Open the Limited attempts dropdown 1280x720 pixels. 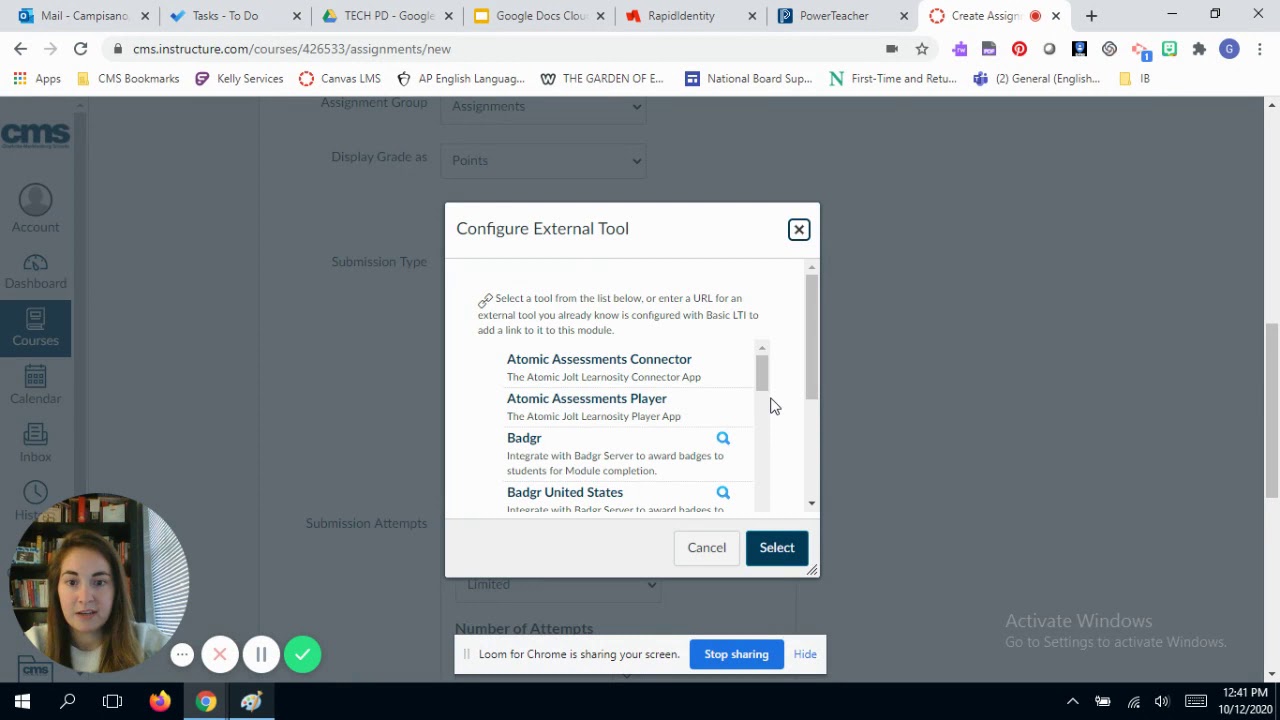pyautogui.click(x=557, y=584)
